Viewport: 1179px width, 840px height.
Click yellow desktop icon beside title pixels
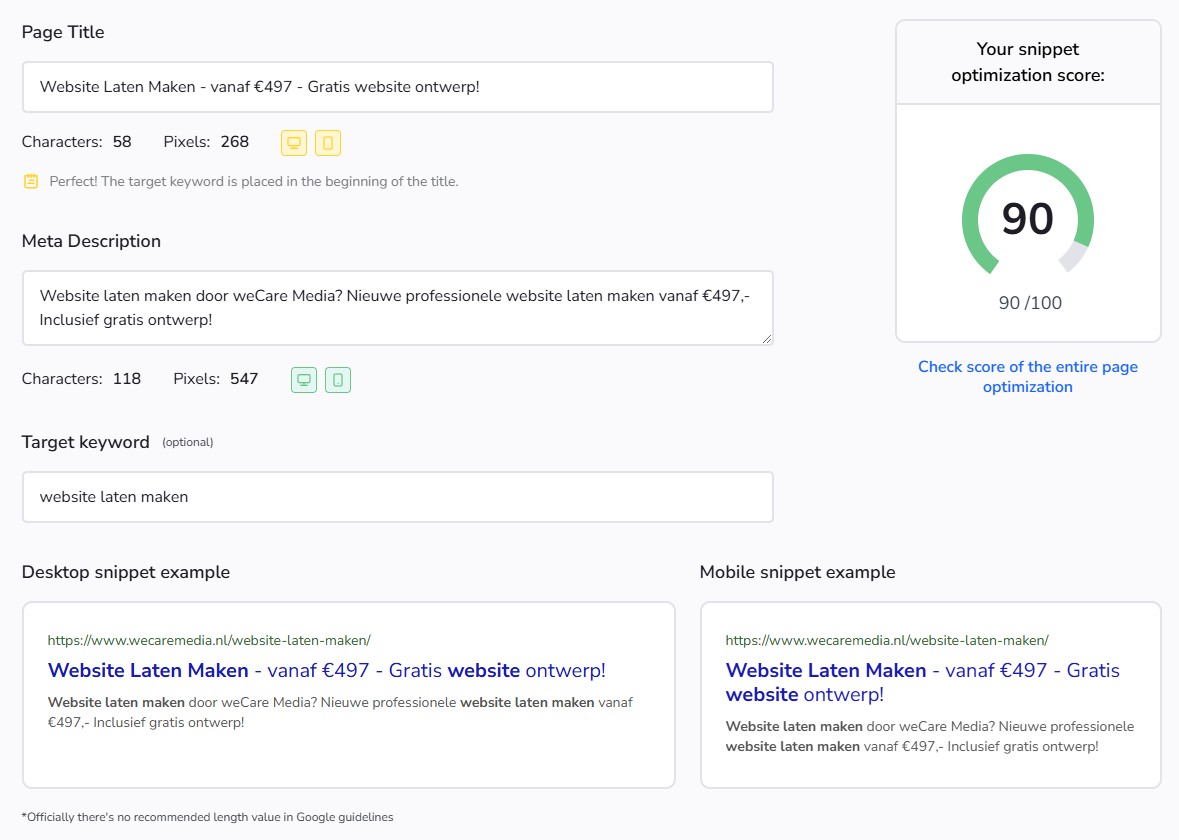point(294,143)
